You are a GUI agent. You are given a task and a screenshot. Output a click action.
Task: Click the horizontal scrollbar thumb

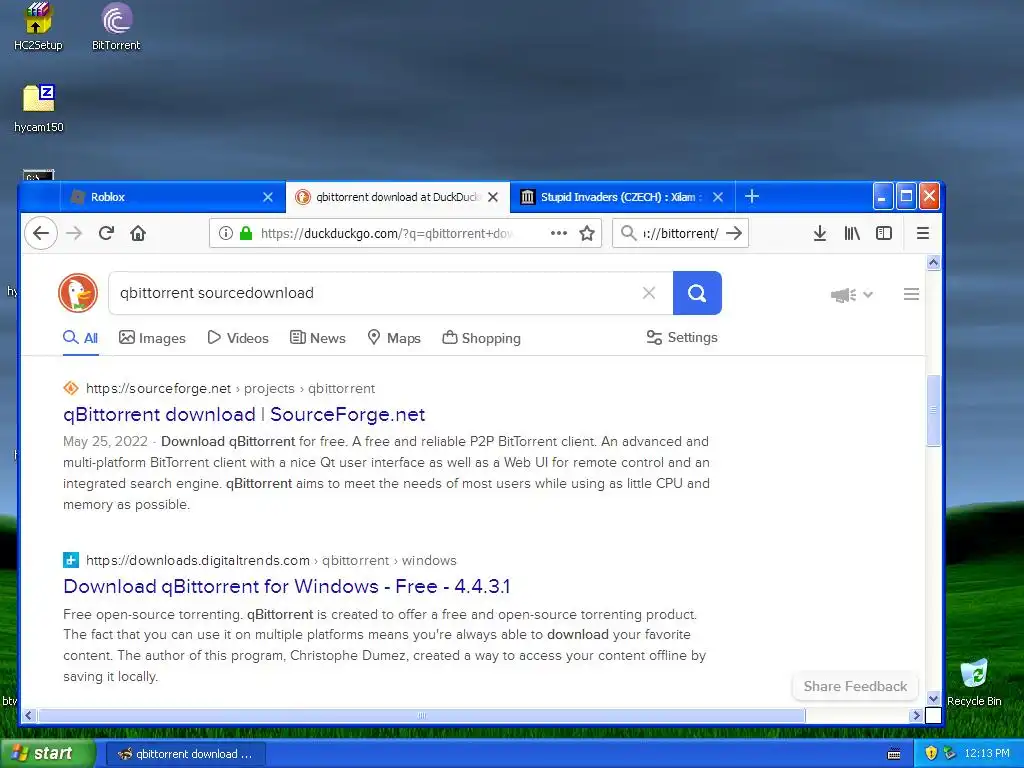422,715
